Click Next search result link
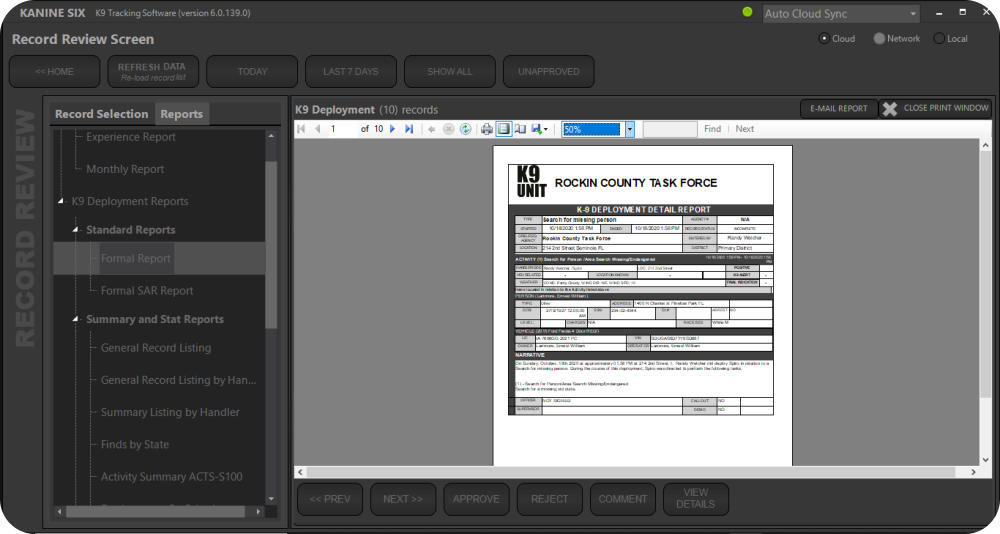Image resolution: width=1000 pixels, height=534 pixels. 744,129
